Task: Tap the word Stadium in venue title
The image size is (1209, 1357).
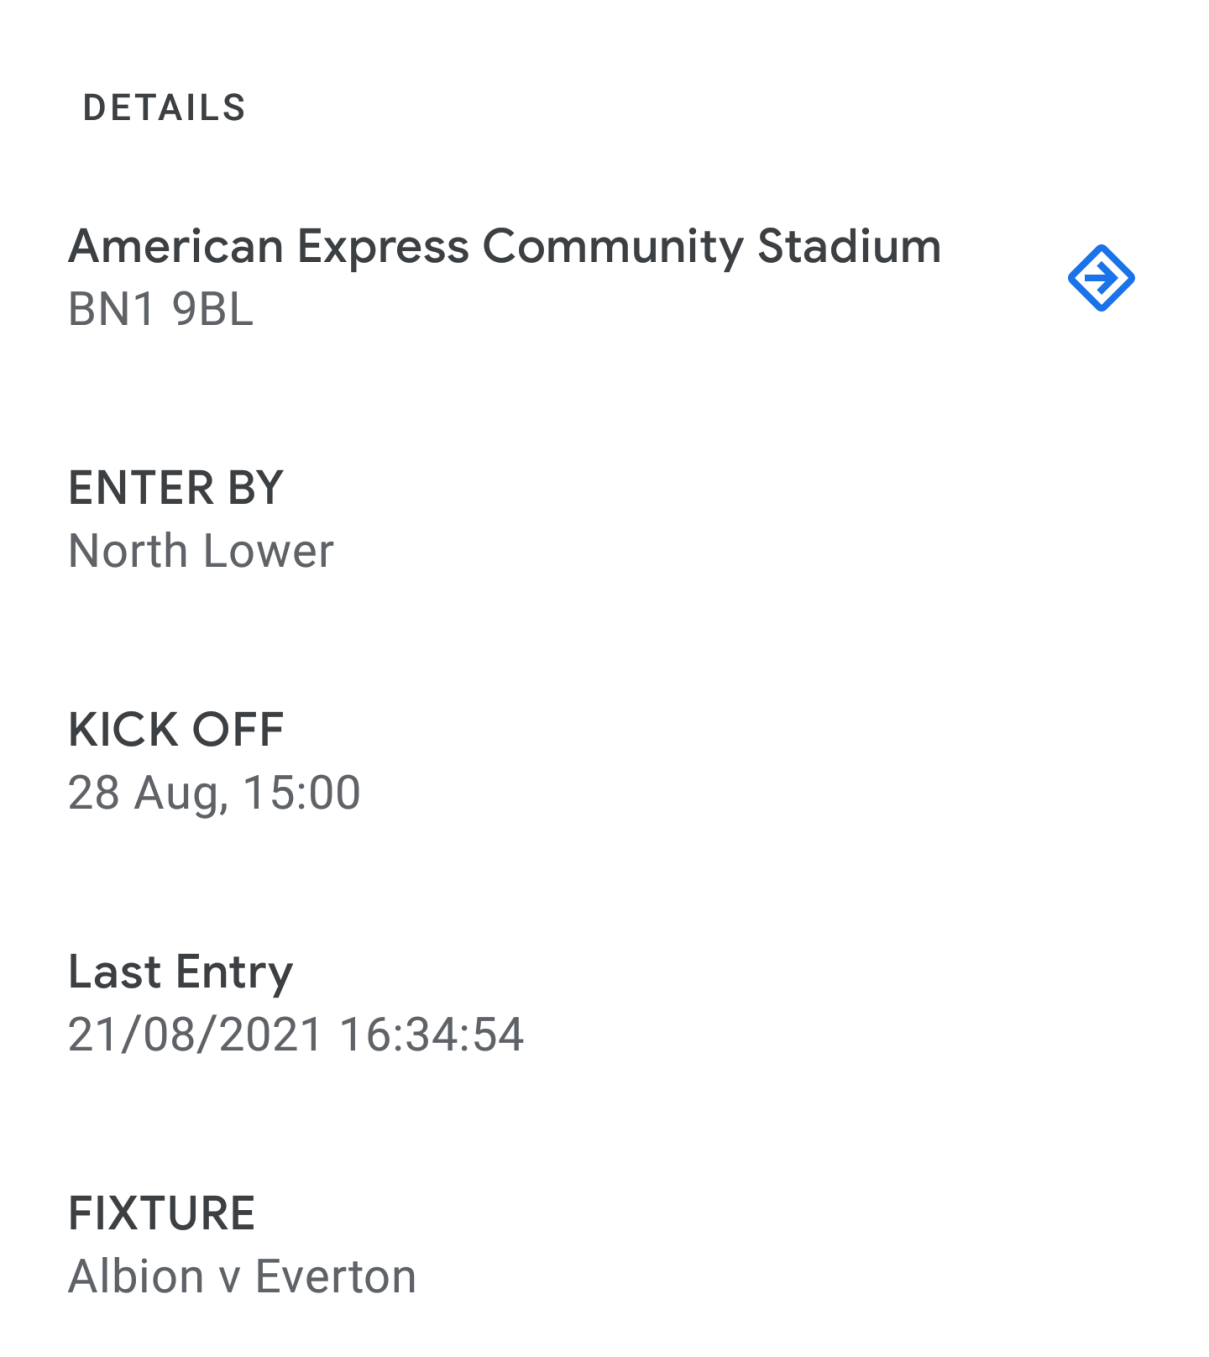Action: pyautogui.click(x=849, y=246)
